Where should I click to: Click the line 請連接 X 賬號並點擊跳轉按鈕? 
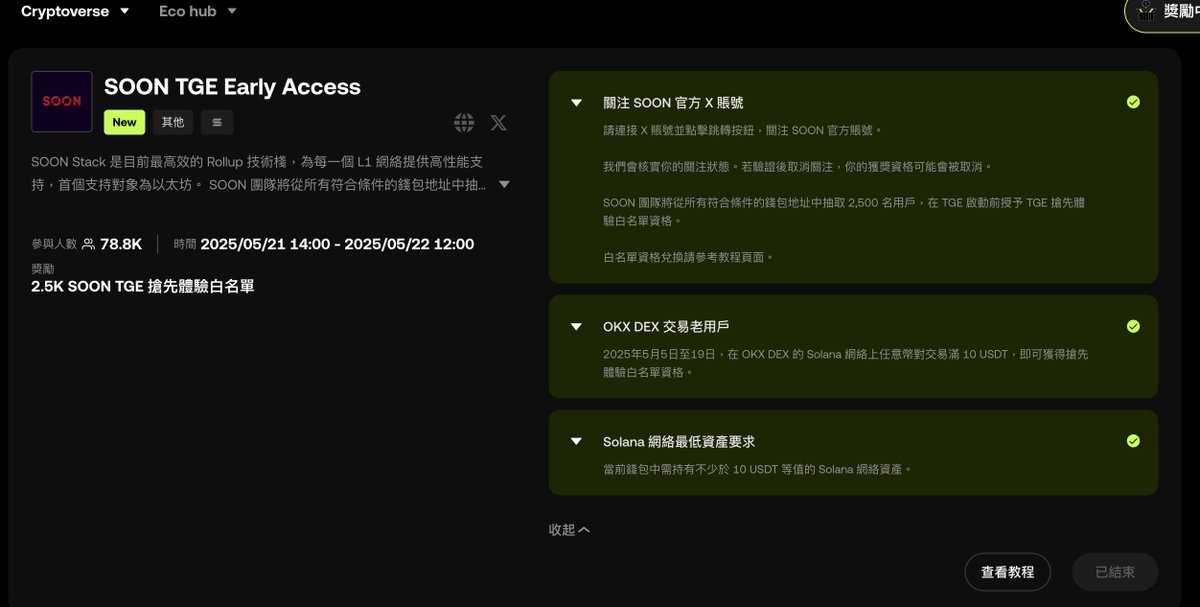[743, 130]
